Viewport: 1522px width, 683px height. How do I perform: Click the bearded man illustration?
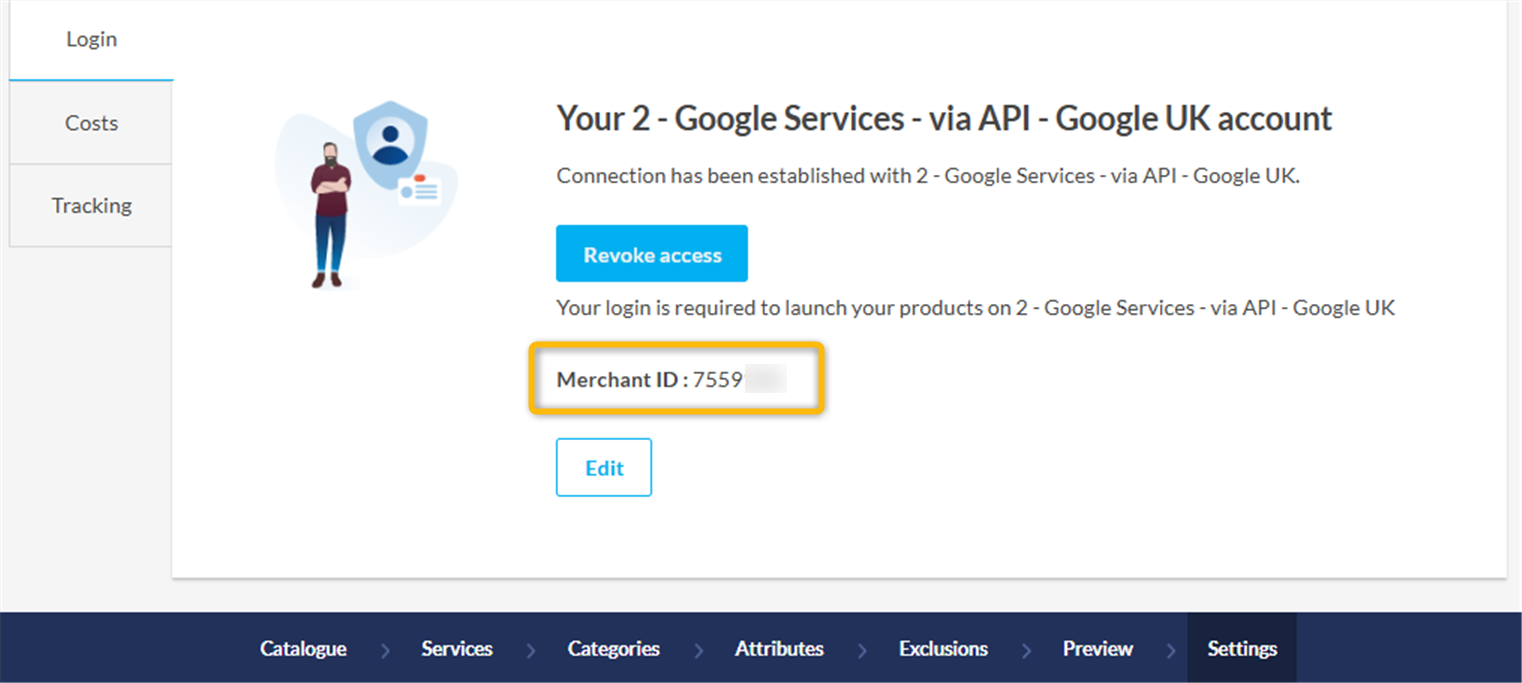pos(329,215)
